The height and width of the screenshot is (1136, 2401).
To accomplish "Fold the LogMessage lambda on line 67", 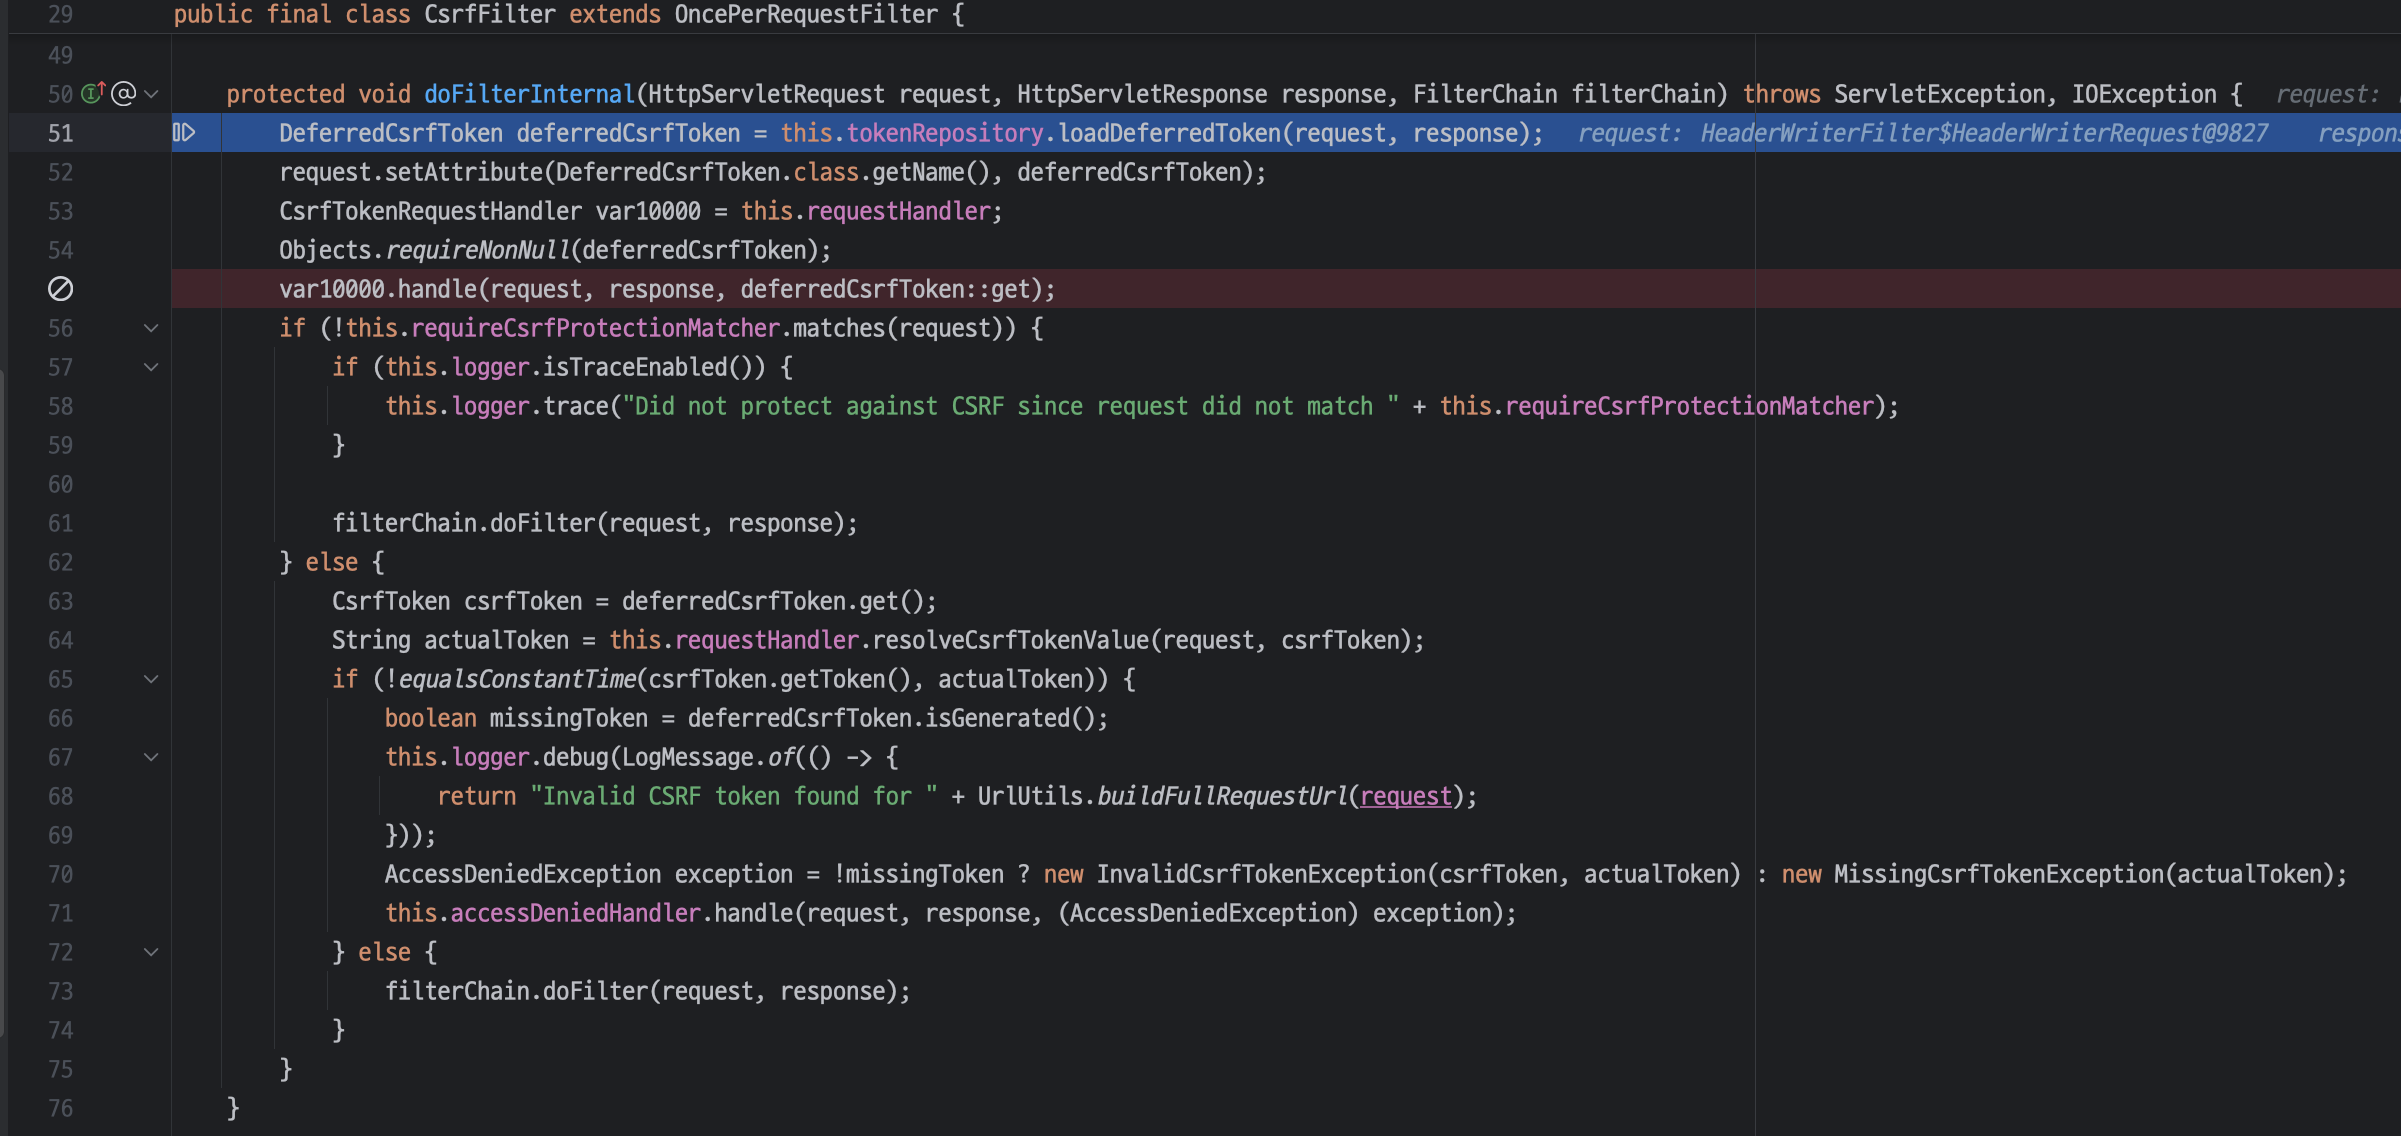I will tap(151, 757).
